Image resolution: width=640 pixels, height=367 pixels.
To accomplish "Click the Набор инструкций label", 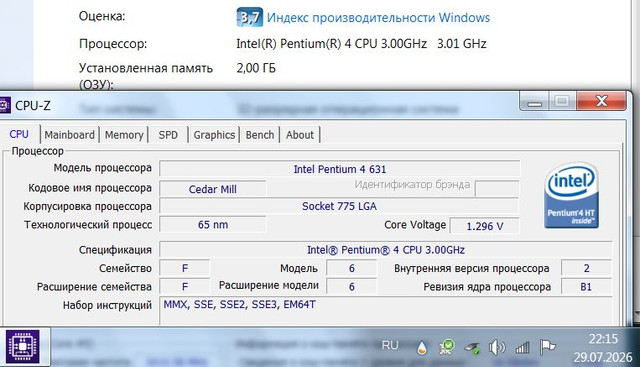I will (107, 305).
